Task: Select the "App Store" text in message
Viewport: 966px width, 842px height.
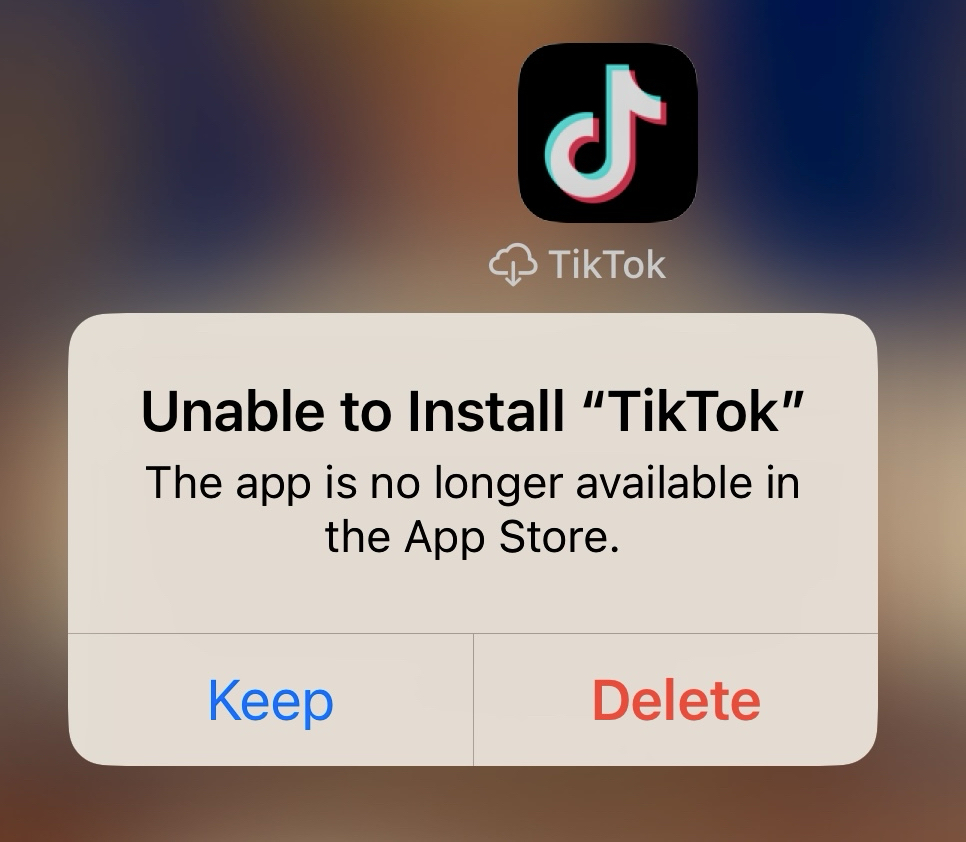Action: (511, 538)
